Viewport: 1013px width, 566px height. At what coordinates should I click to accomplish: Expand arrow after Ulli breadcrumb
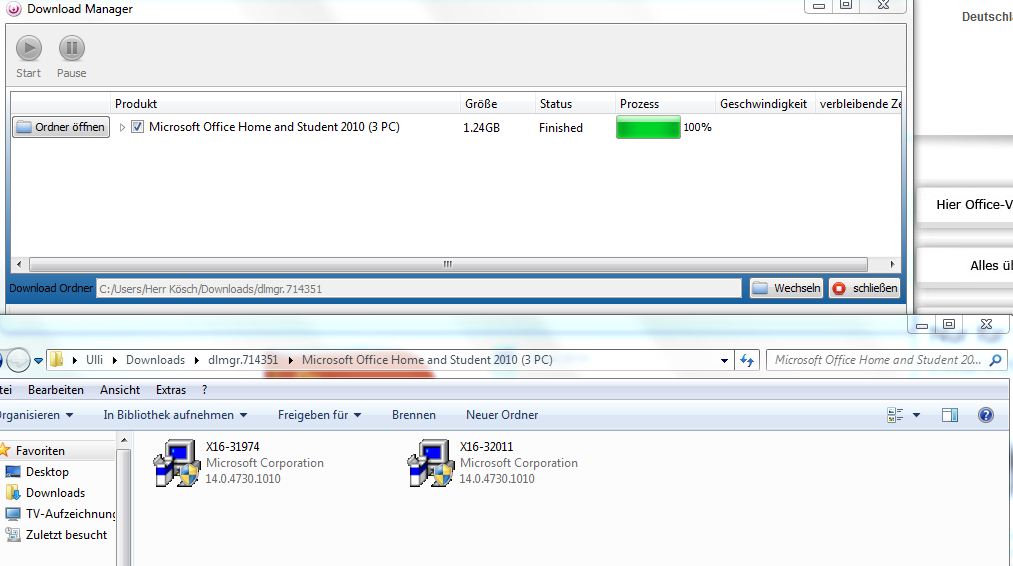click(x=114, y=360)
